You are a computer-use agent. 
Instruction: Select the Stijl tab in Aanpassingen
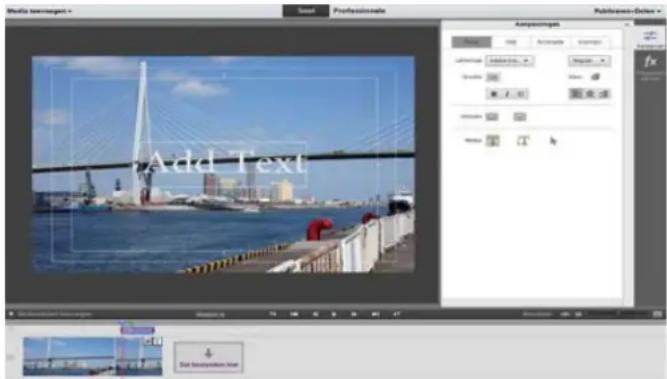(510, 42)
